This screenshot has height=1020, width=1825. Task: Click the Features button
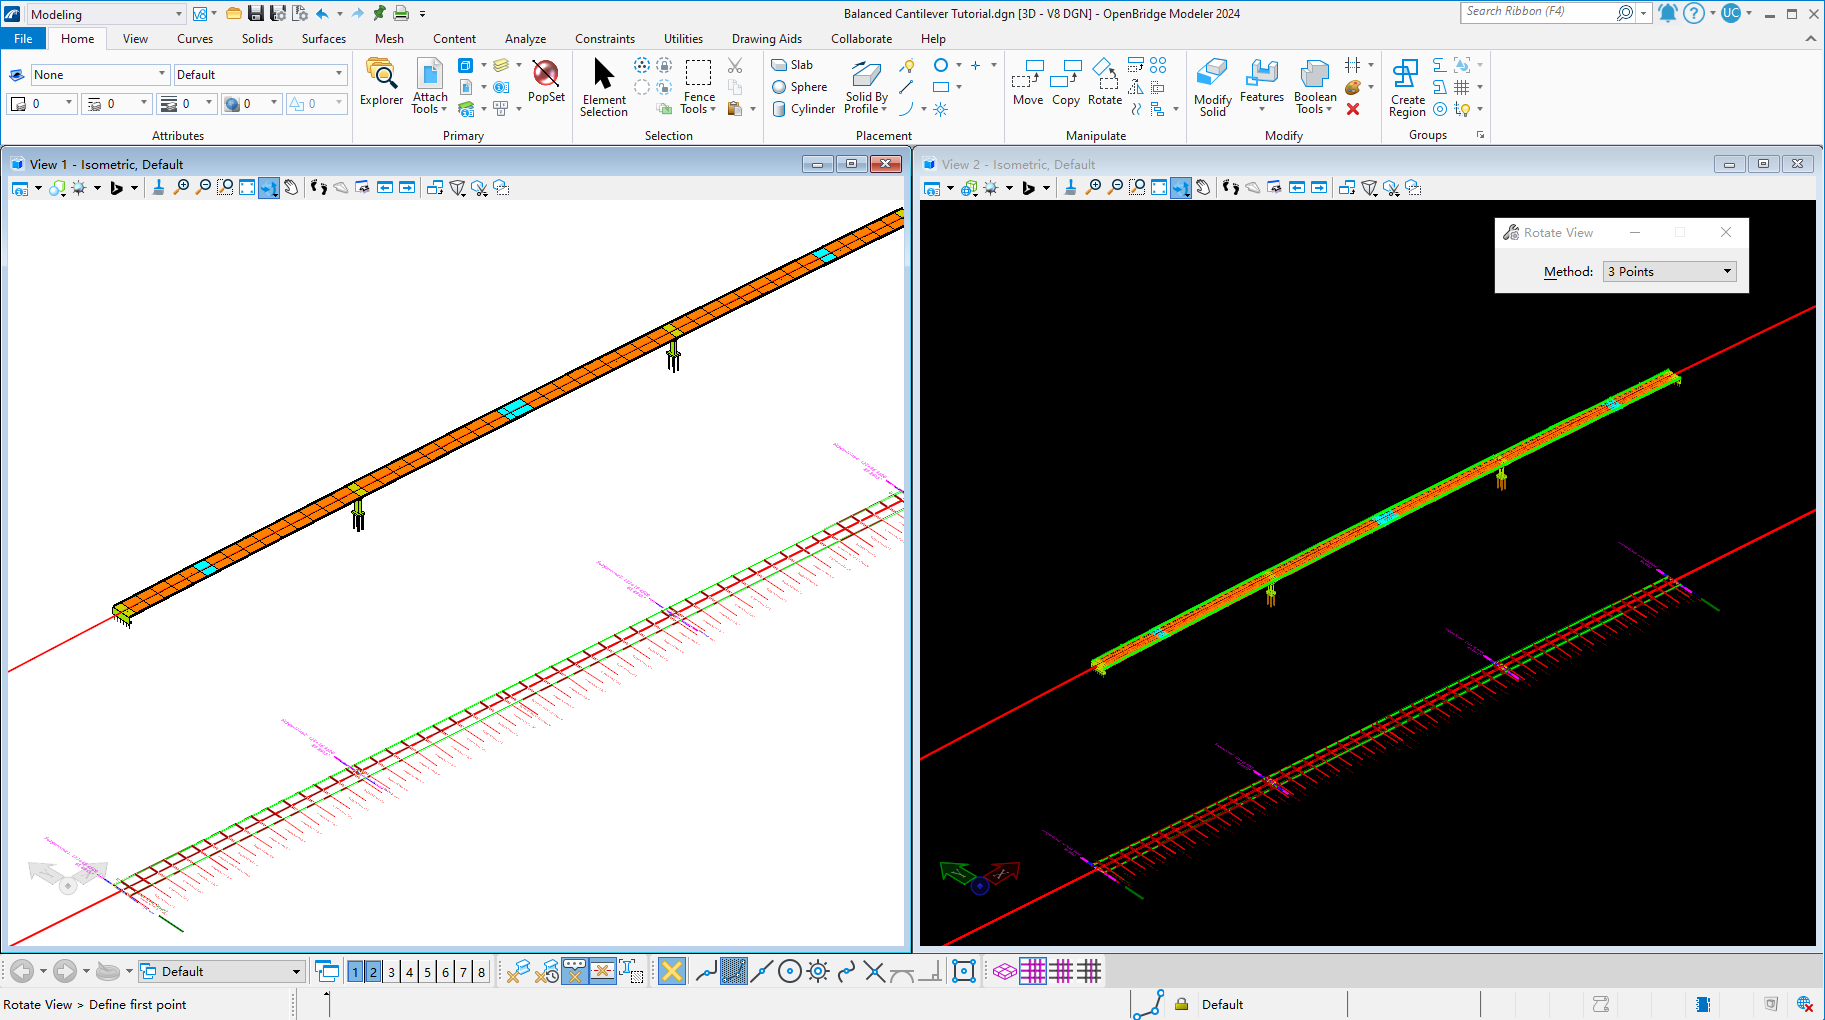click(x=1261, y=85)
